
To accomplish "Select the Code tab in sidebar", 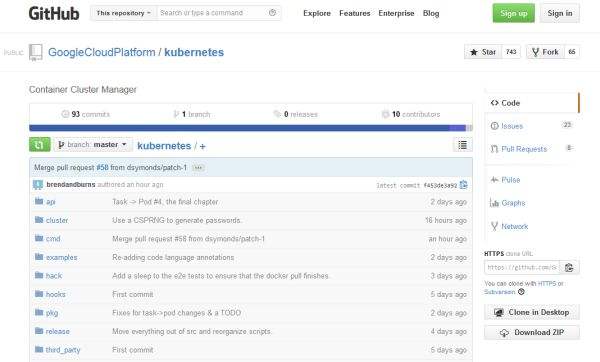I will coord(532,103).
